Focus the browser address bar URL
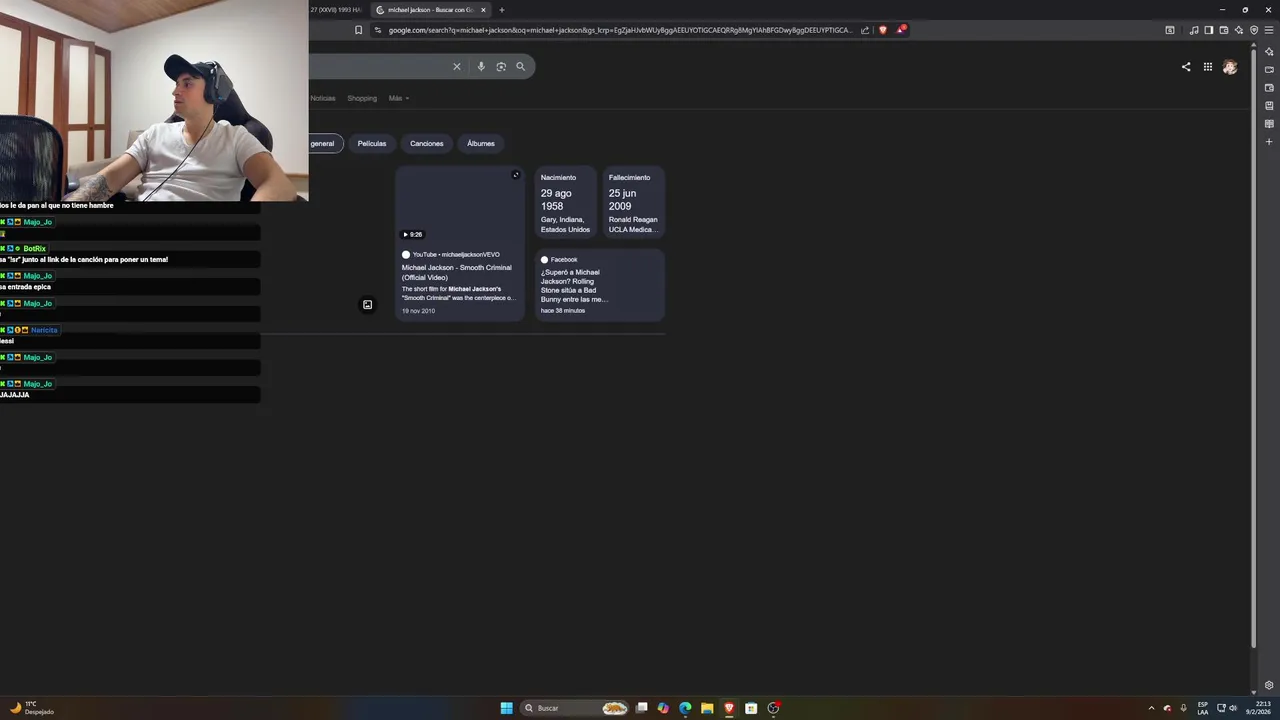 tap(620, 30)
